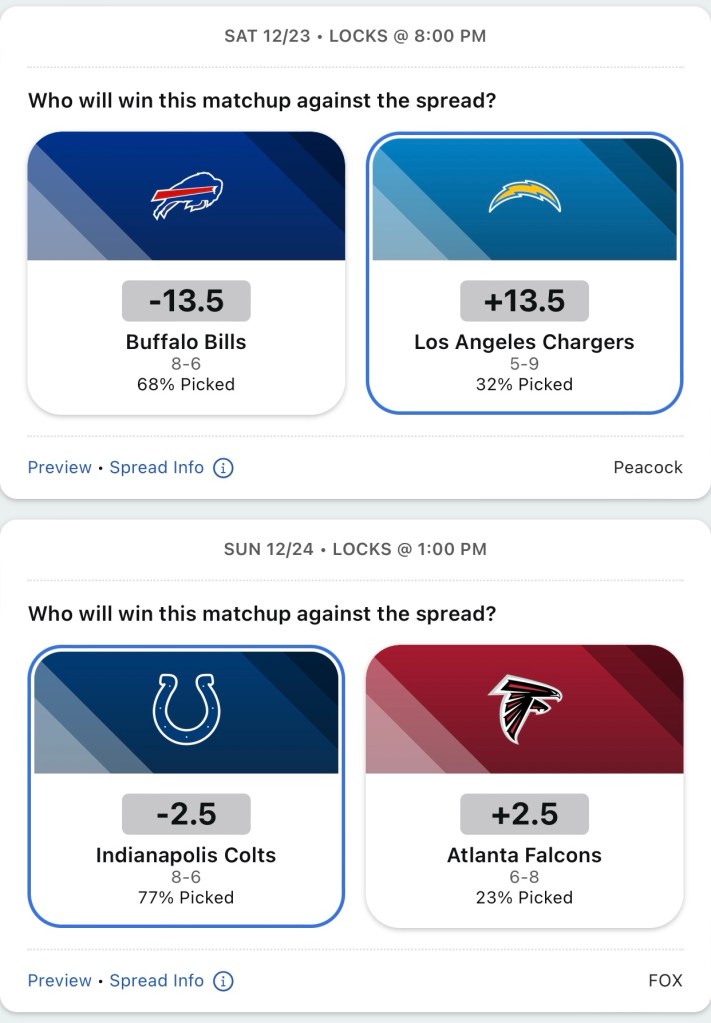The width and height of the screenshot is (711, 1023).
Task: Pick Buffalo Bills against the spread
Action: pos(186,342)
